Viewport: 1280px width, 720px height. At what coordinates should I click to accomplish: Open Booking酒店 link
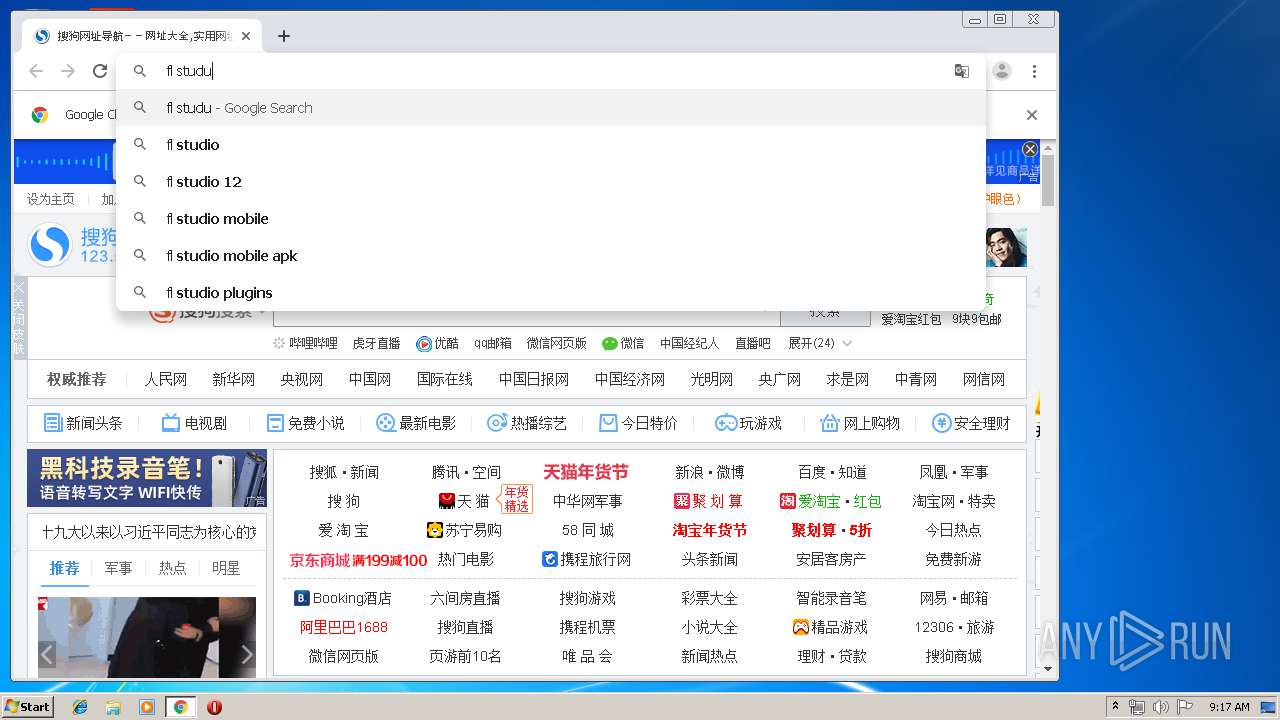343,598
